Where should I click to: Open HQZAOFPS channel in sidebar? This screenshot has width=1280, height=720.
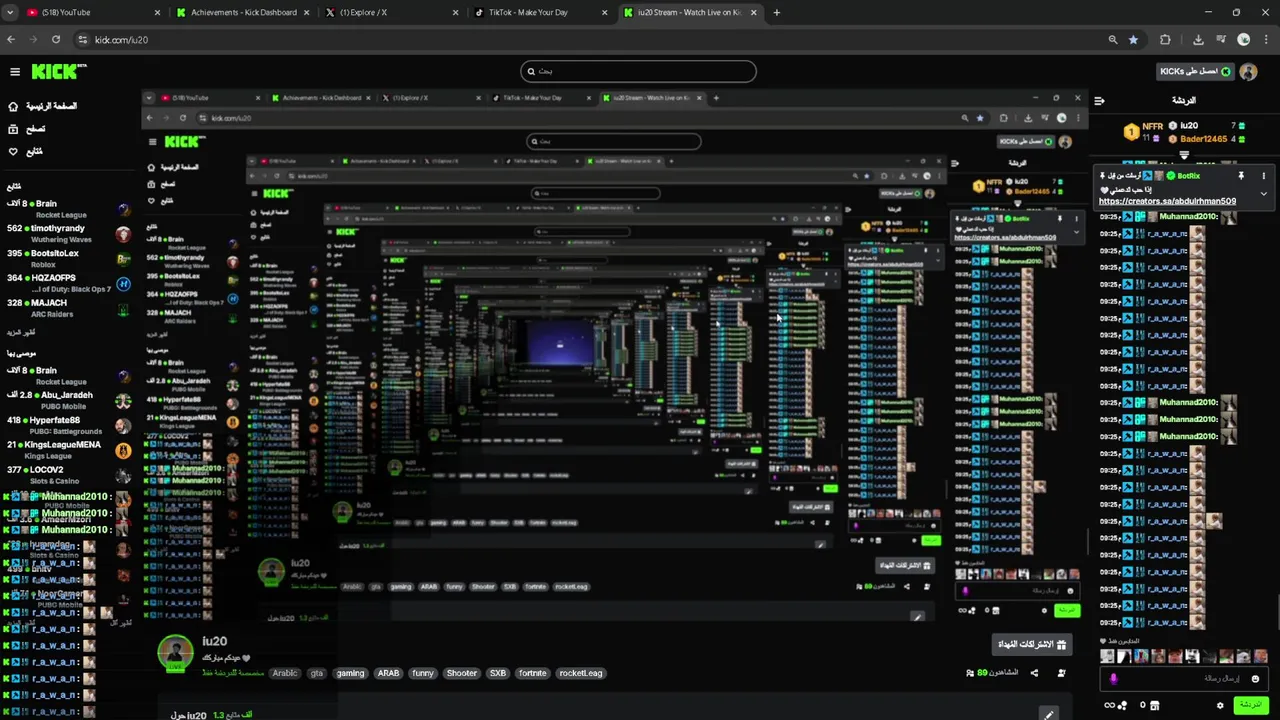click(x=67, y=284)
